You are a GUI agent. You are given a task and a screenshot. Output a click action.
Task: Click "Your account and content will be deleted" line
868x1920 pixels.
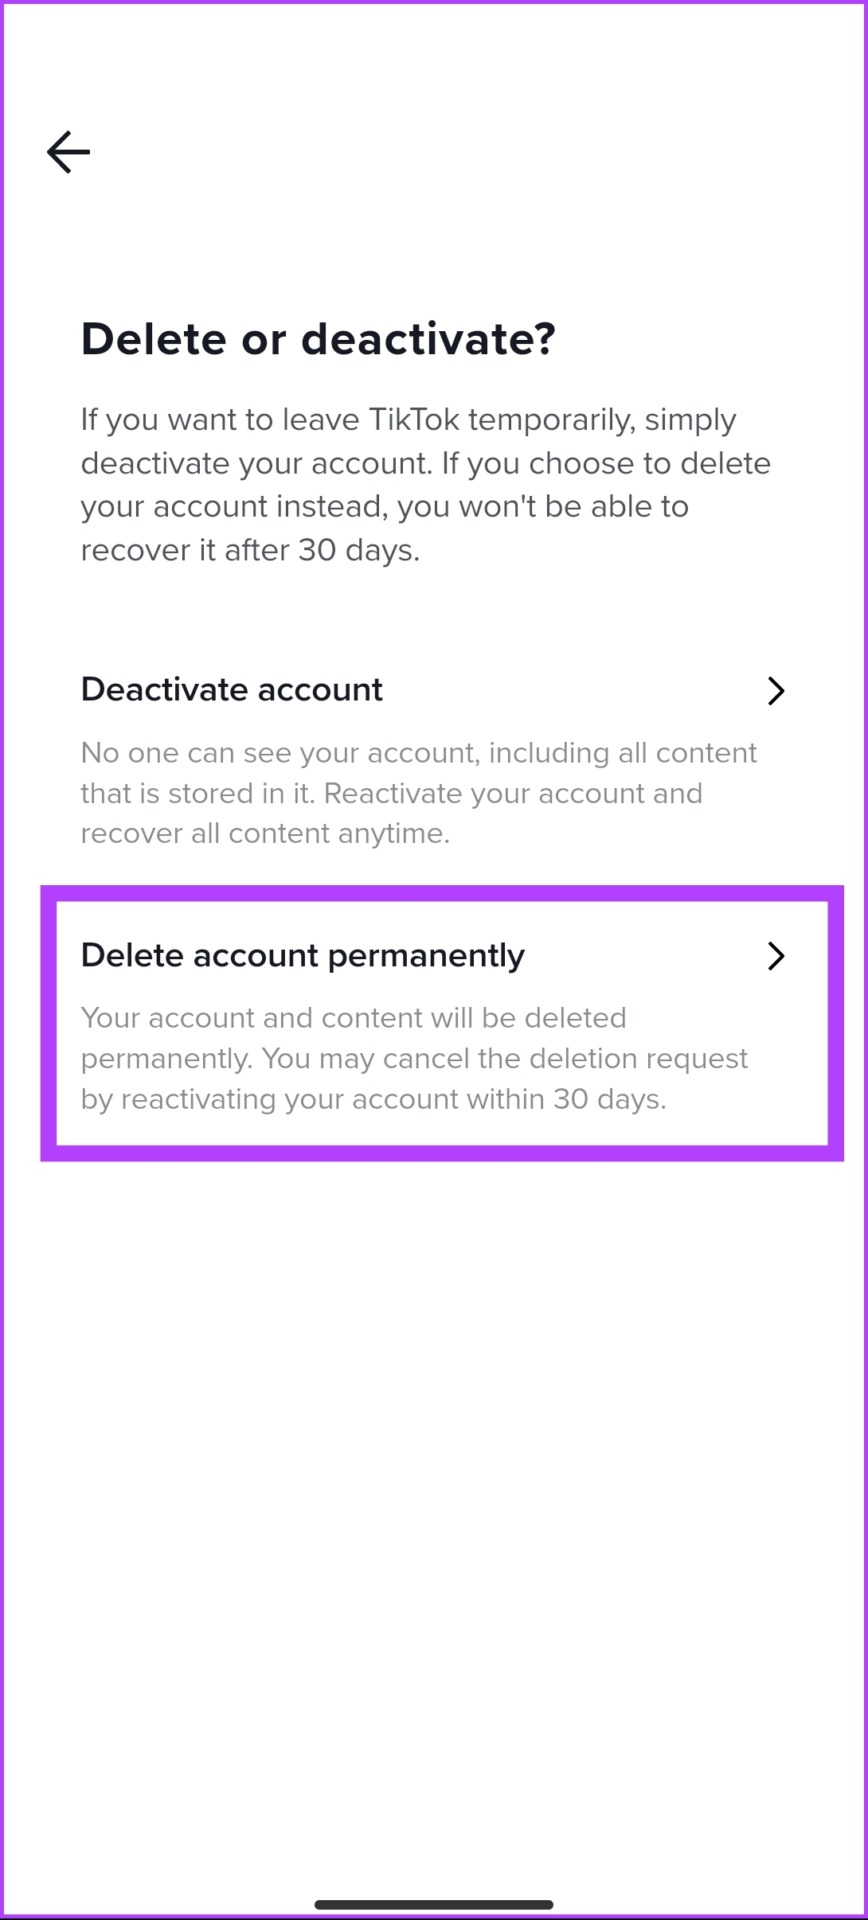(x=354, y=1018)
